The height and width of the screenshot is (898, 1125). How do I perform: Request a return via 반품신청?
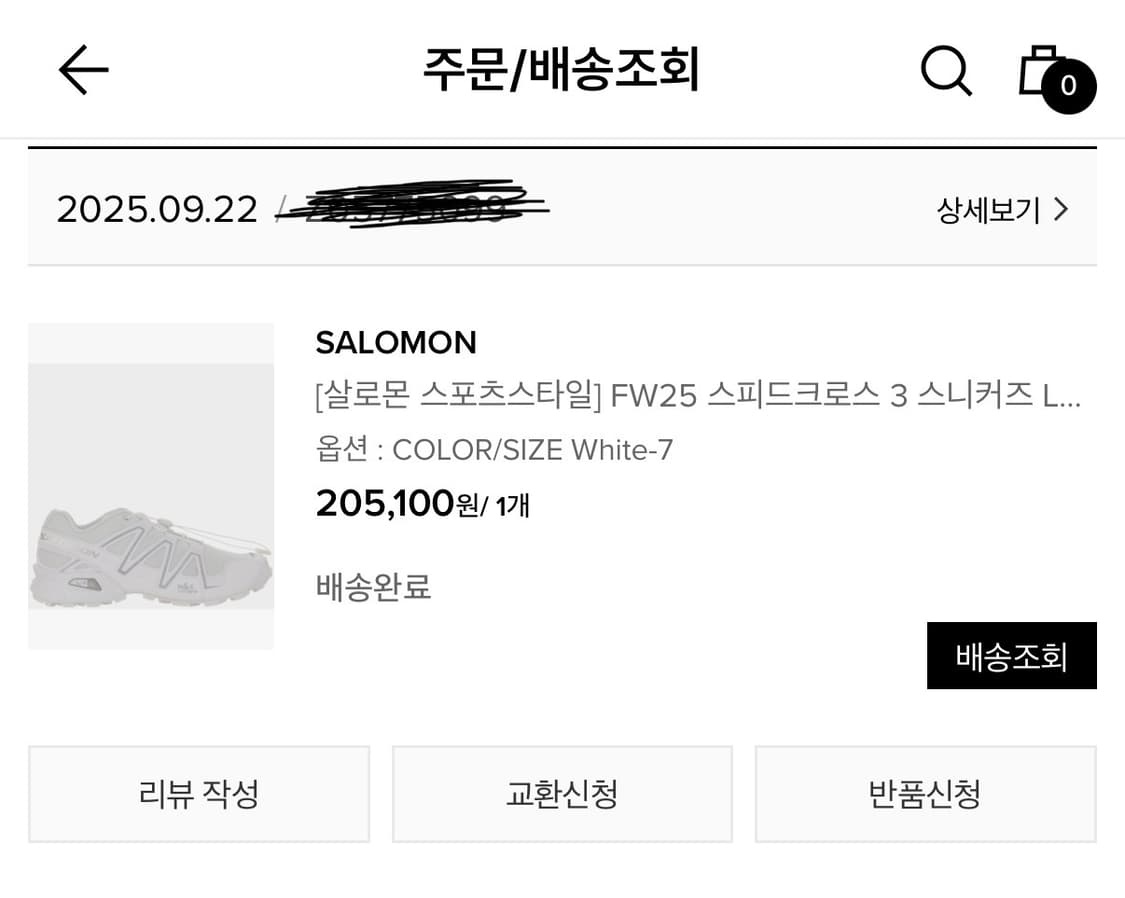pos(925,794)
